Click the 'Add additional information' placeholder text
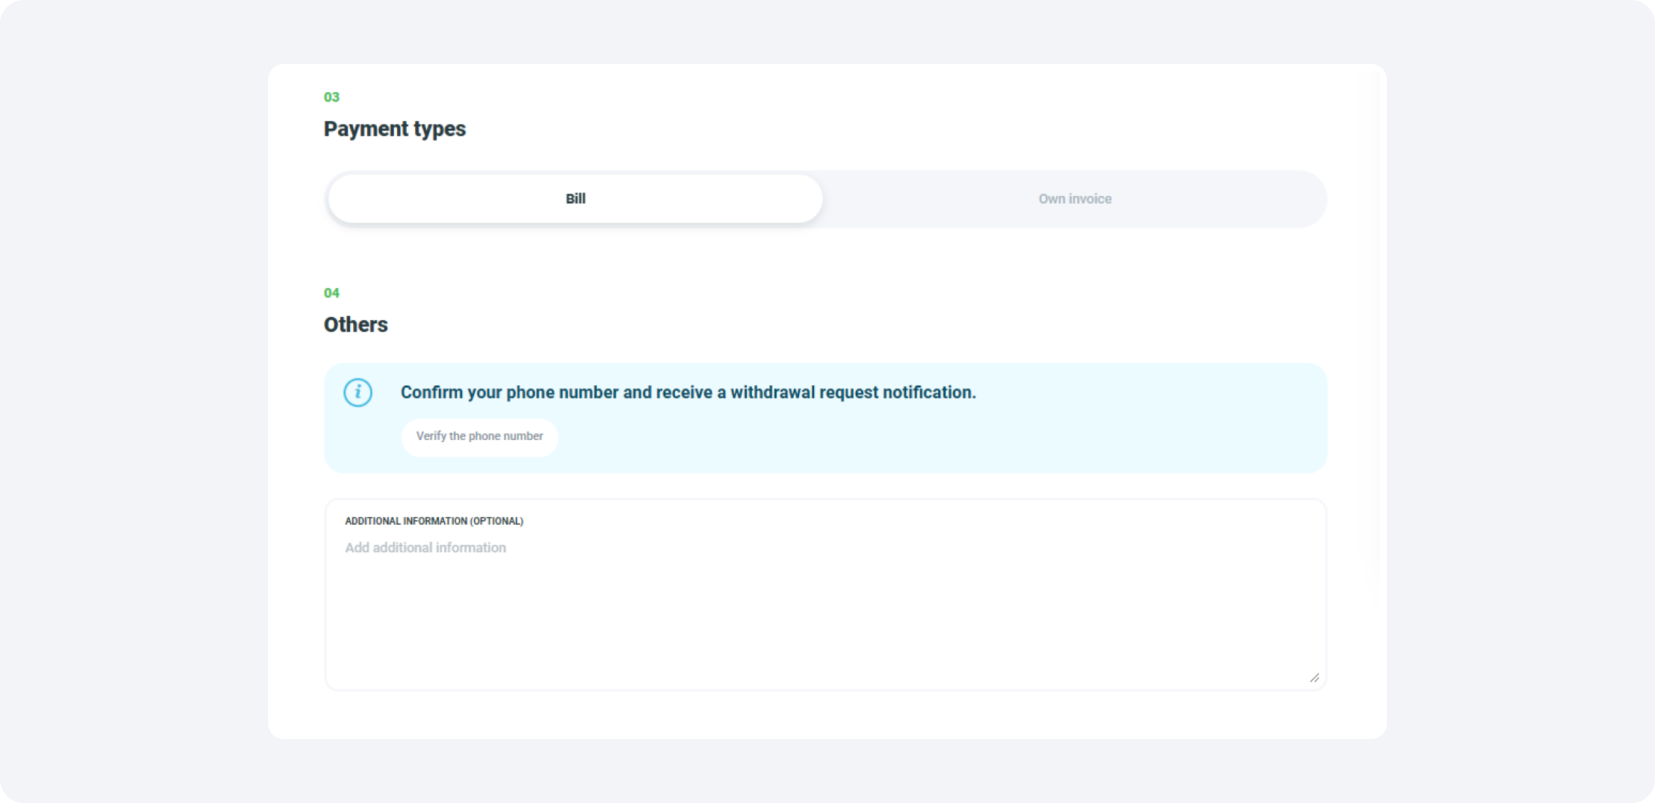1655x803 pixels. (425, 548)
